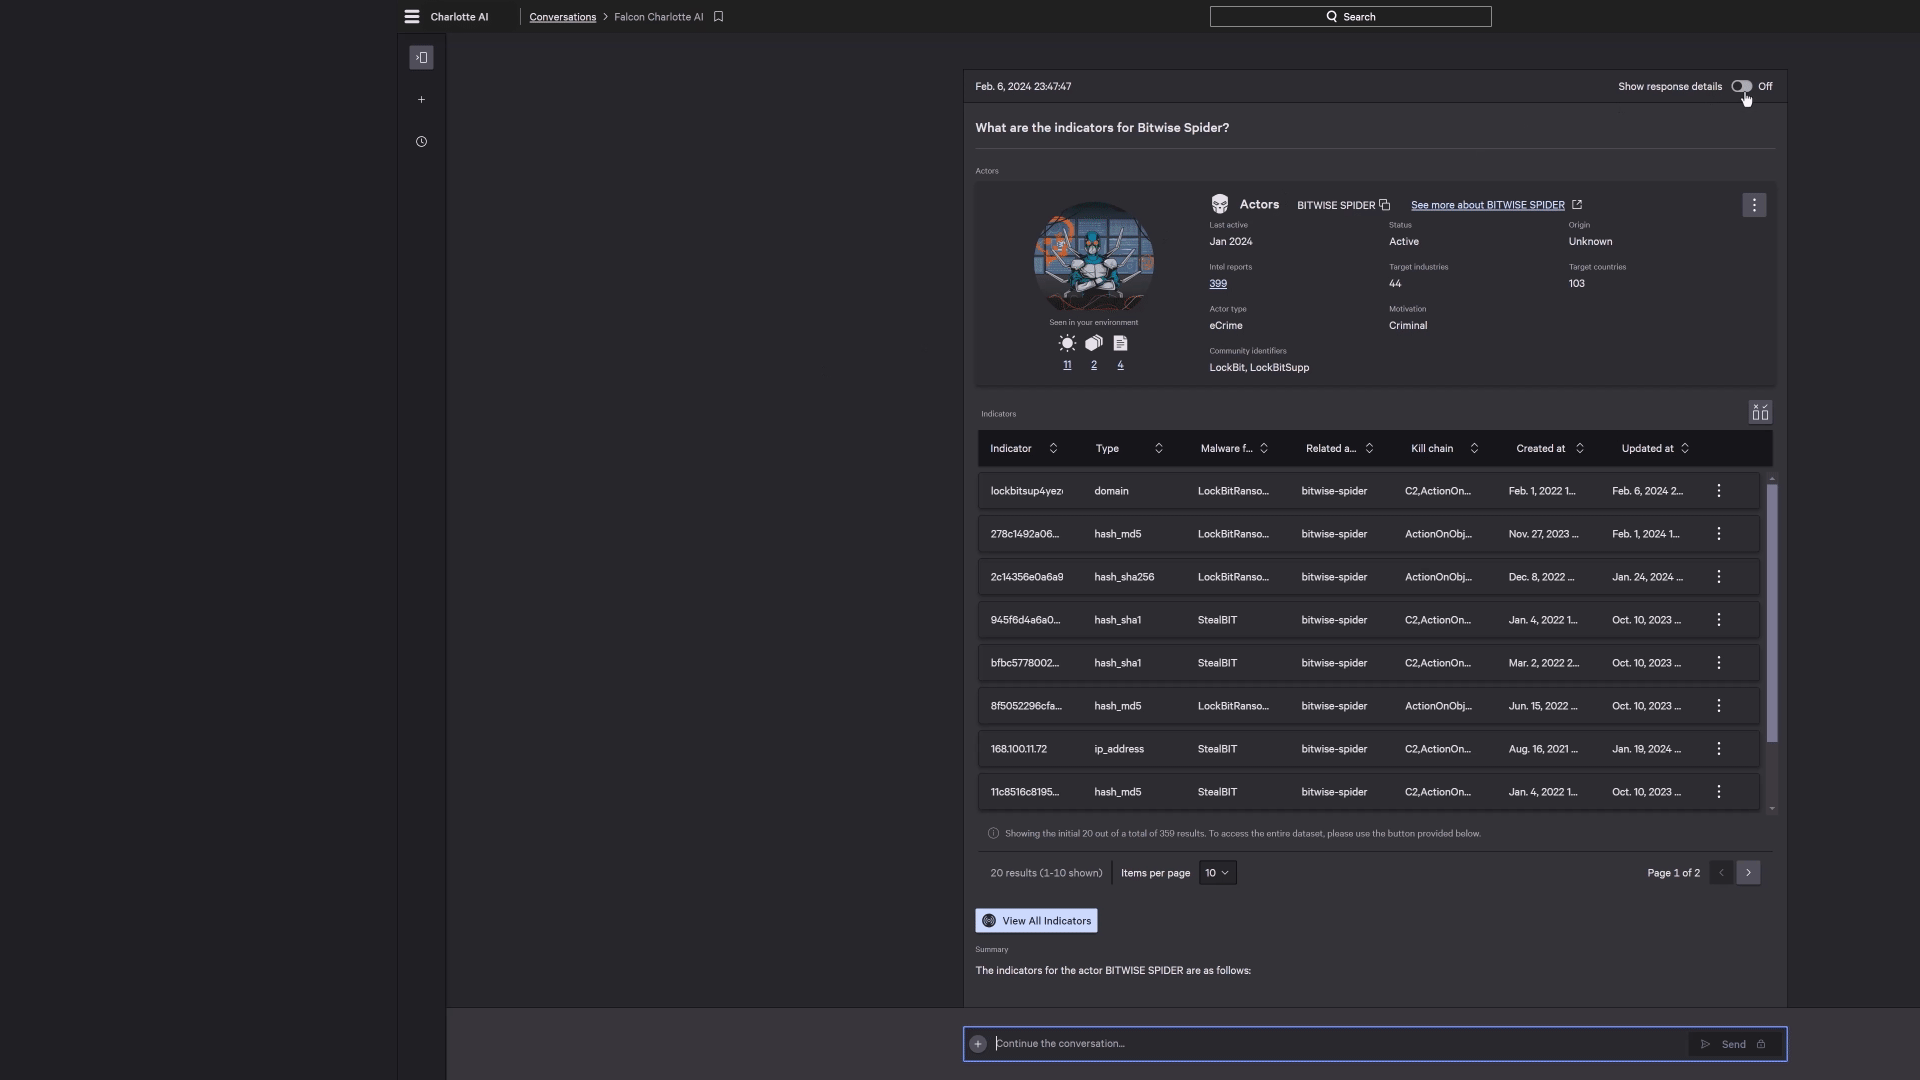
Task: Open the 2 count link under cubes icon
Action: (x=1094, y=365)
